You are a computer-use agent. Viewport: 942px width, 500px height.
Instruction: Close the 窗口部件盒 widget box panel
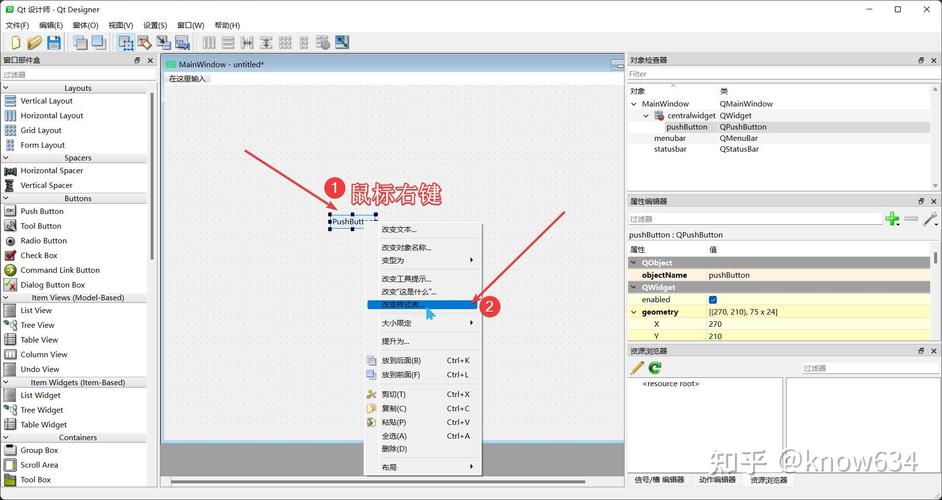tap(150, 60)
